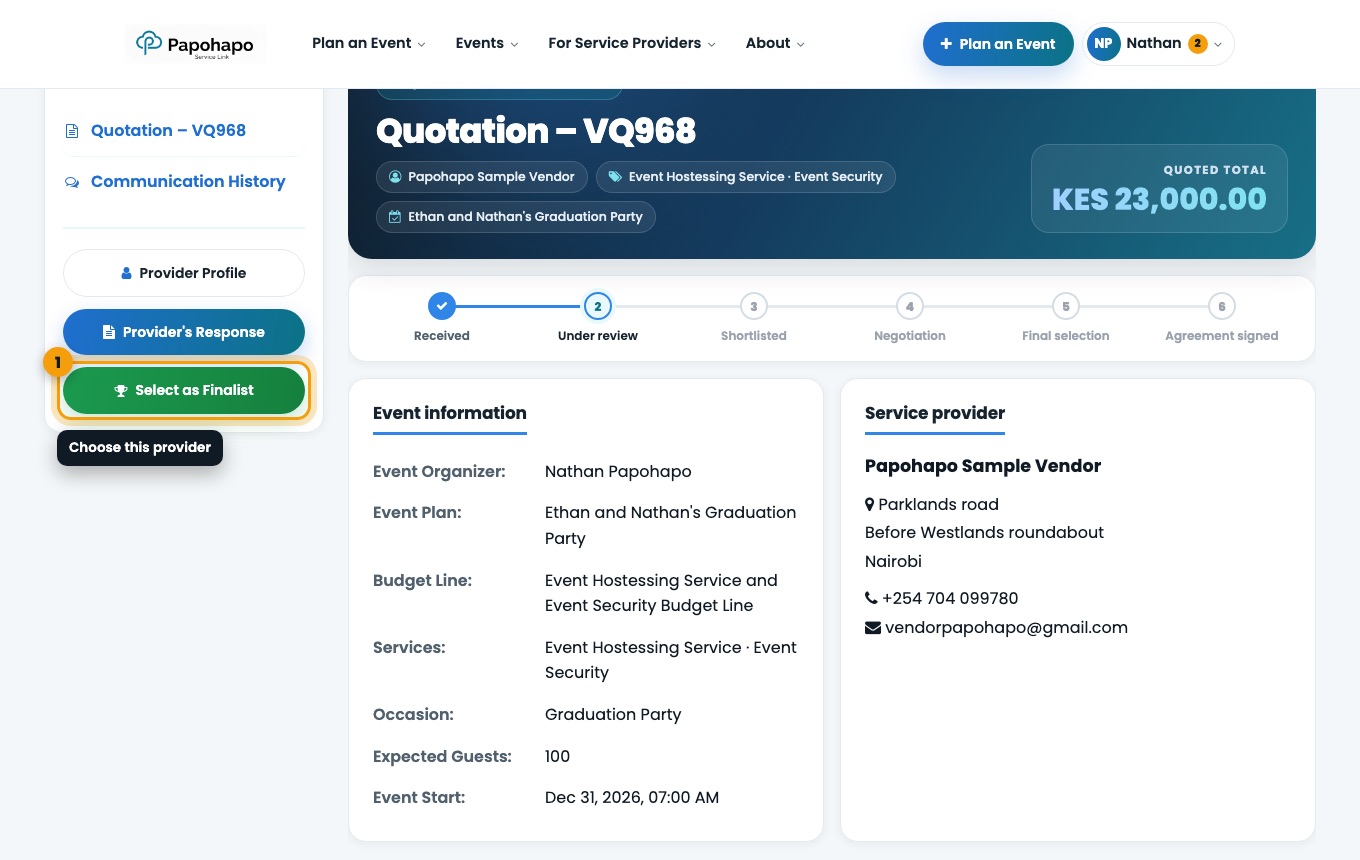Click vendorpapohapo@gmail.com email address
This screenshot has width=1360, height=860.
(x=1006, y=628)
